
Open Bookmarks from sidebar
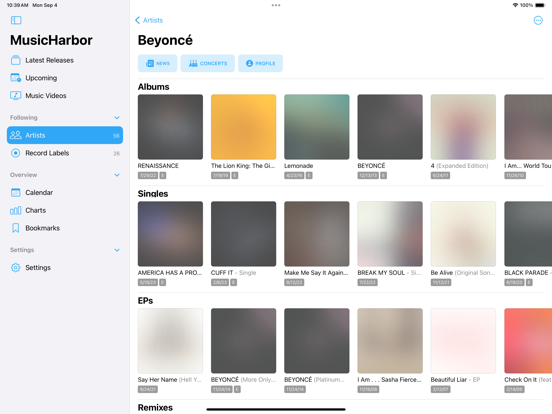[x=65, y=228]
